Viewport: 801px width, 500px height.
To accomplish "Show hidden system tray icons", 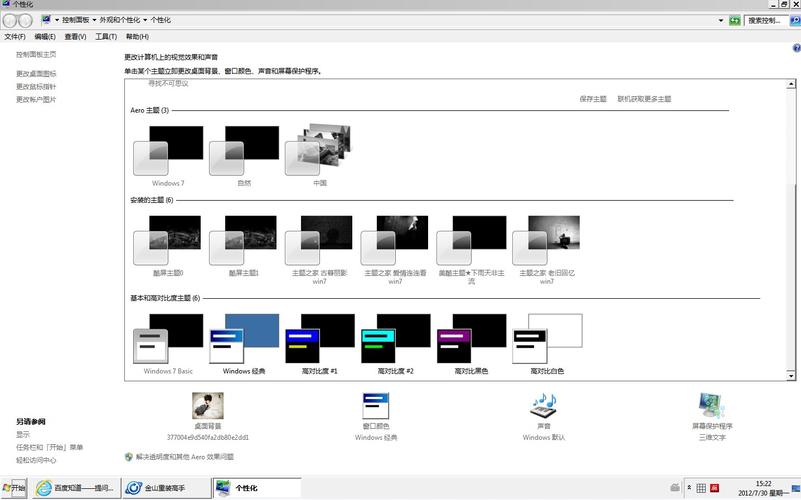I will pyautogui.click(x=689, y=487).
